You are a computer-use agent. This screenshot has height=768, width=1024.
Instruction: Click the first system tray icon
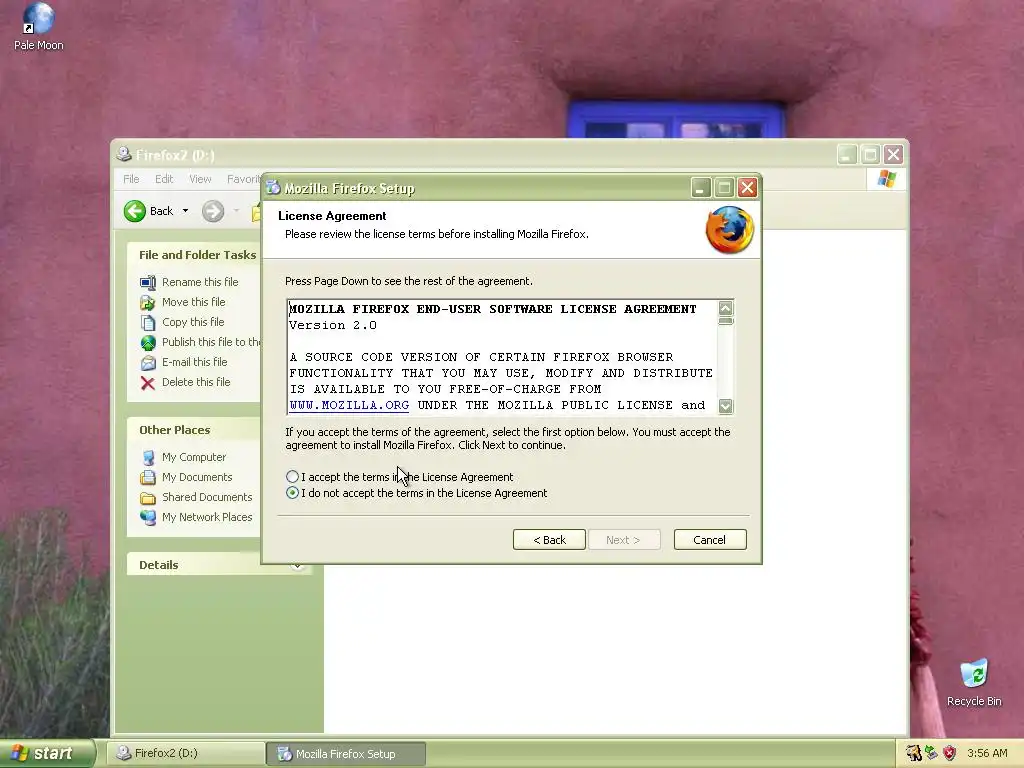point(913,753)
